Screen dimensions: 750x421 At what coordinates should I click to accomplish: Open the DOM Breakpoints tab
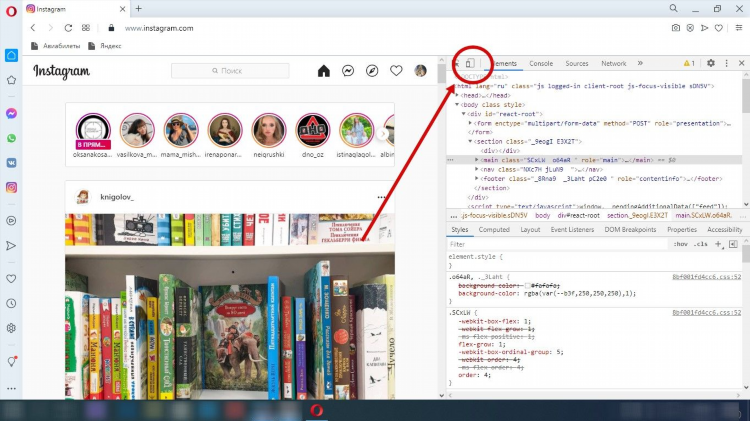[630, 230]
